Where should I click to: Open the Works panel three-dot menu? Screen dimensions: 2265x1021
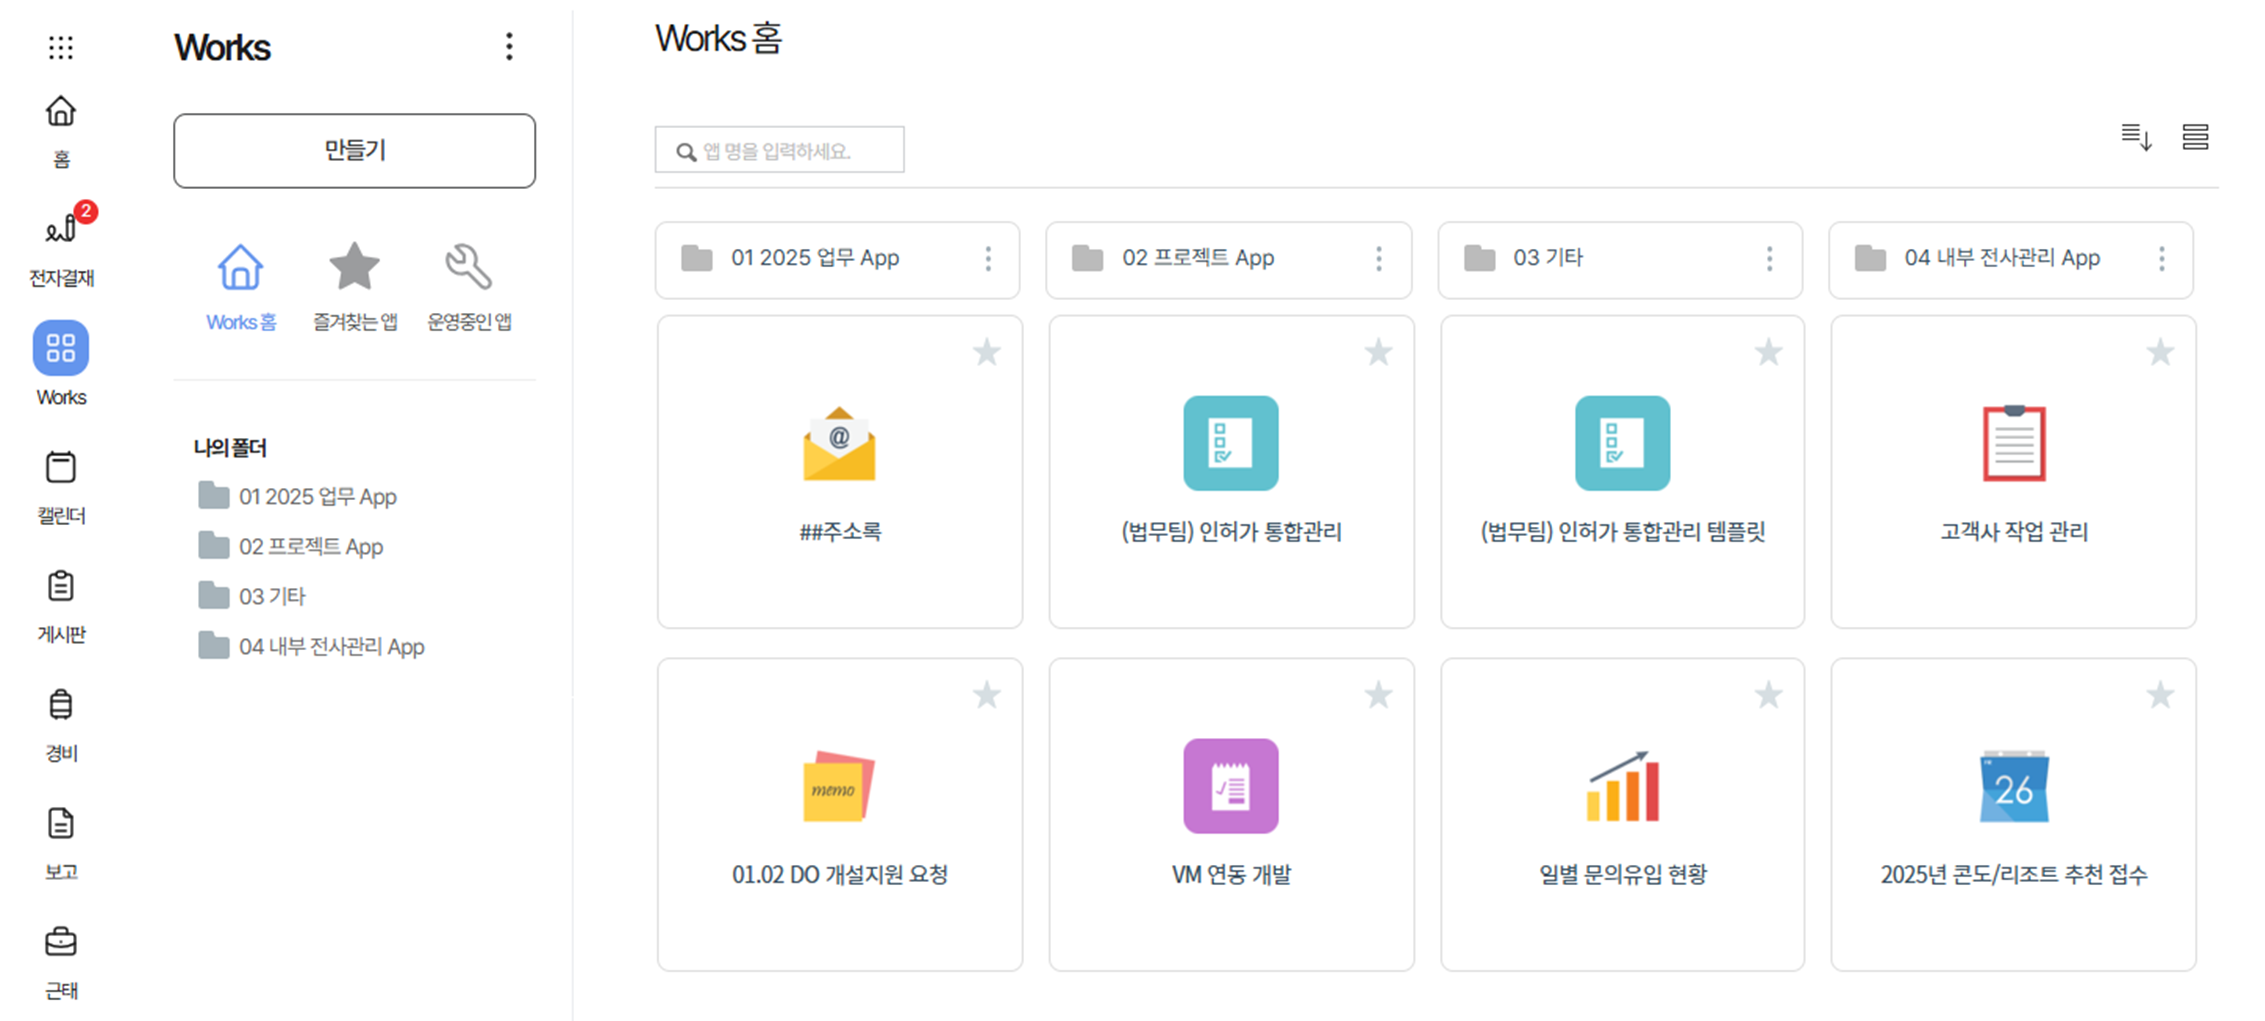tap(509, 47)
